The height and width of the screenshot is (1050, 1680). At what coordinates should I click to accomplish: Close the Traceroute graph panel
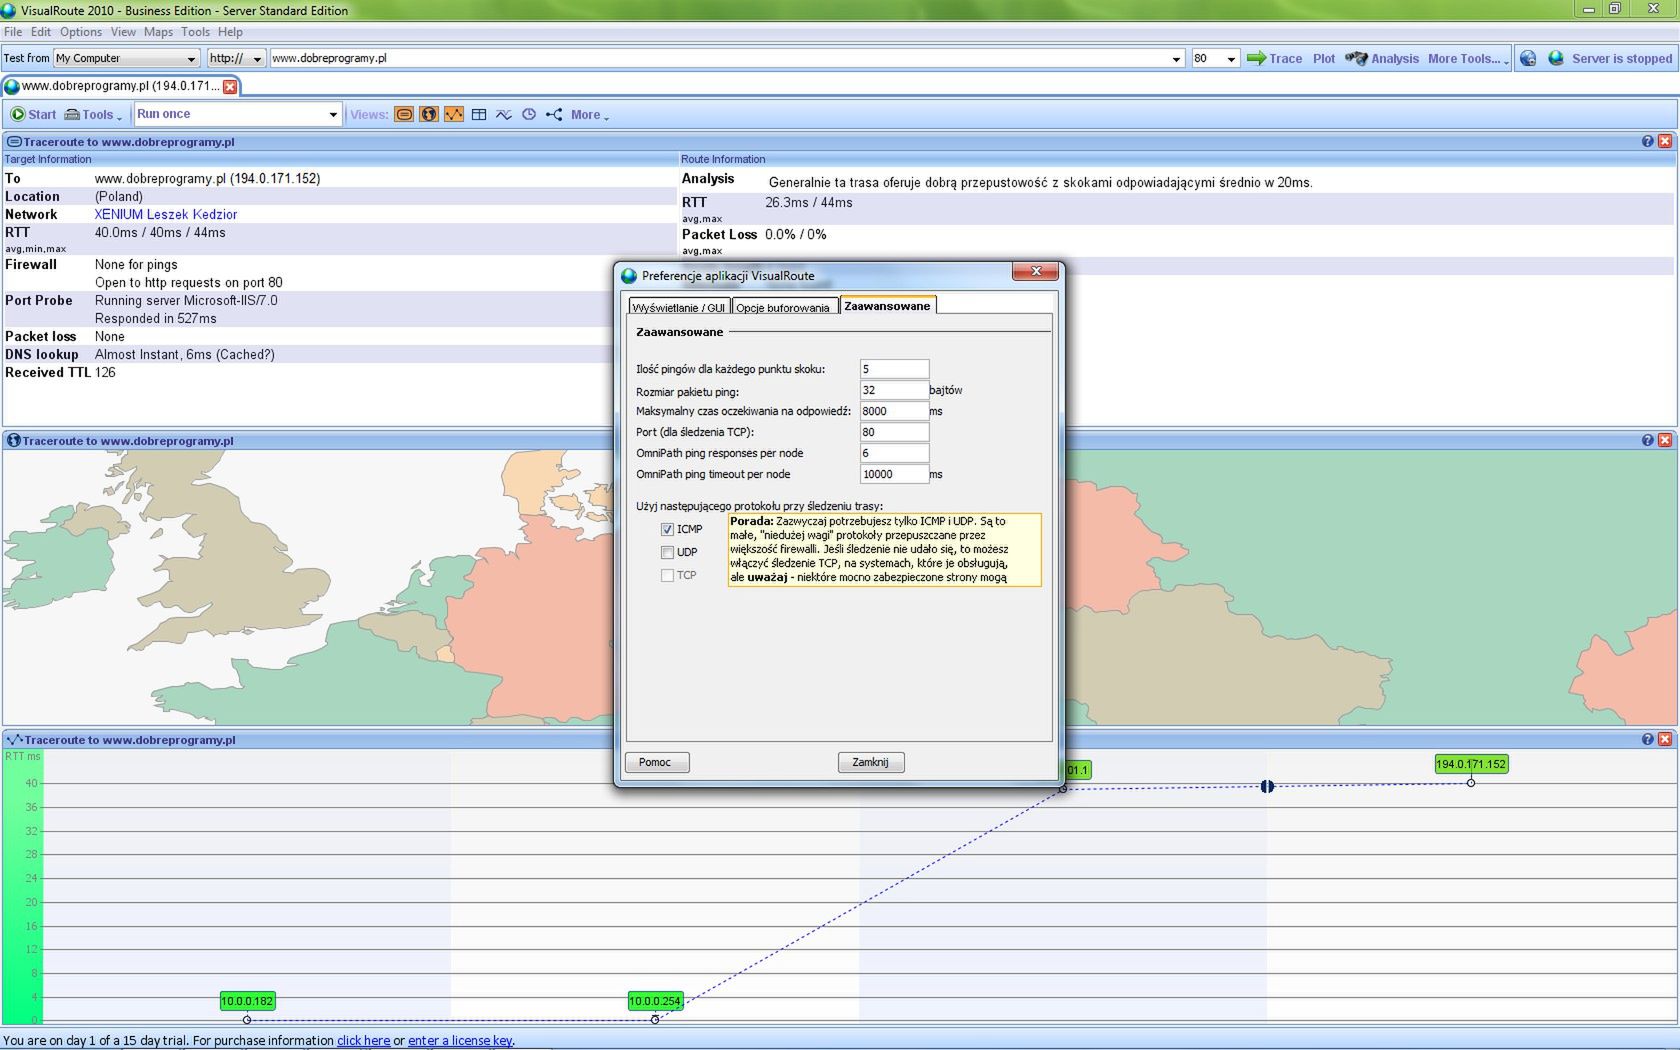coord(1665,739)
